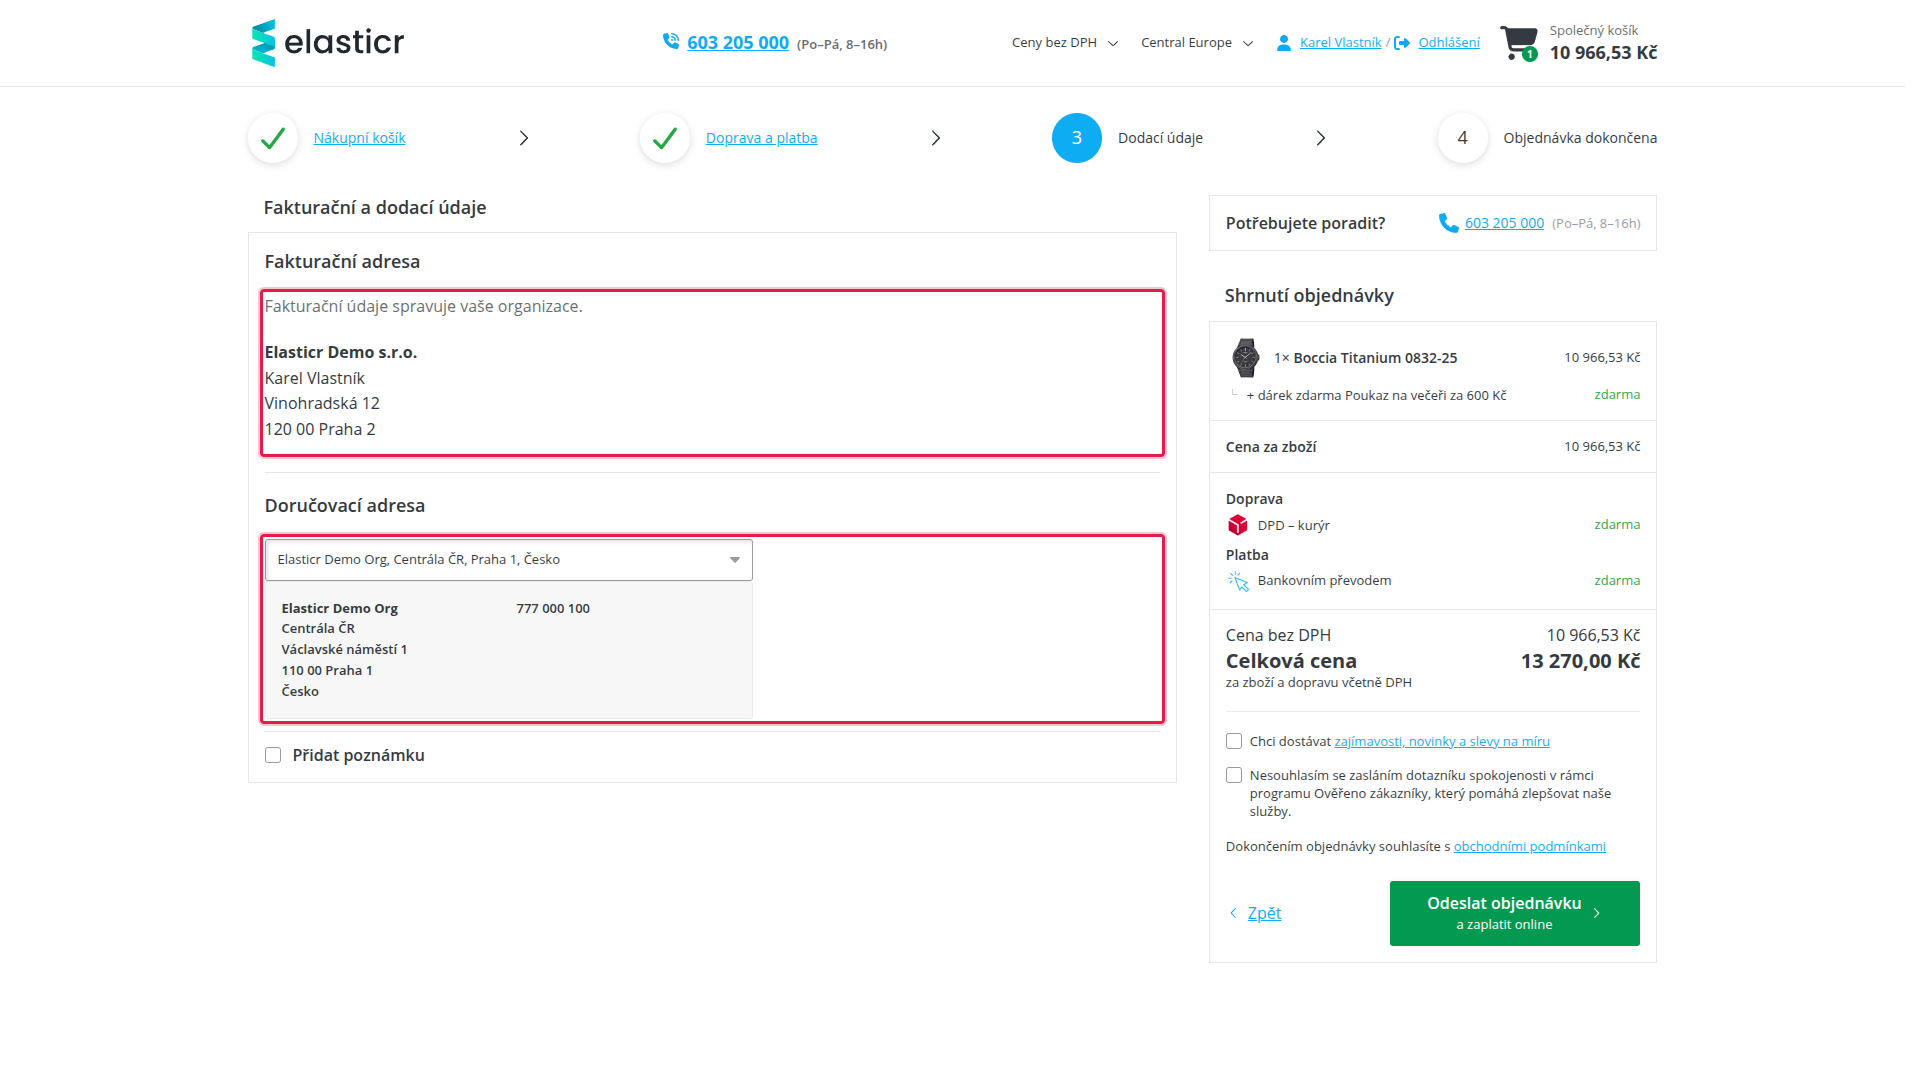Tick the newsletter subscription checkbox
Image resolution: width=1920 pixels, height=1080 pixels.
coord(1234,741)
